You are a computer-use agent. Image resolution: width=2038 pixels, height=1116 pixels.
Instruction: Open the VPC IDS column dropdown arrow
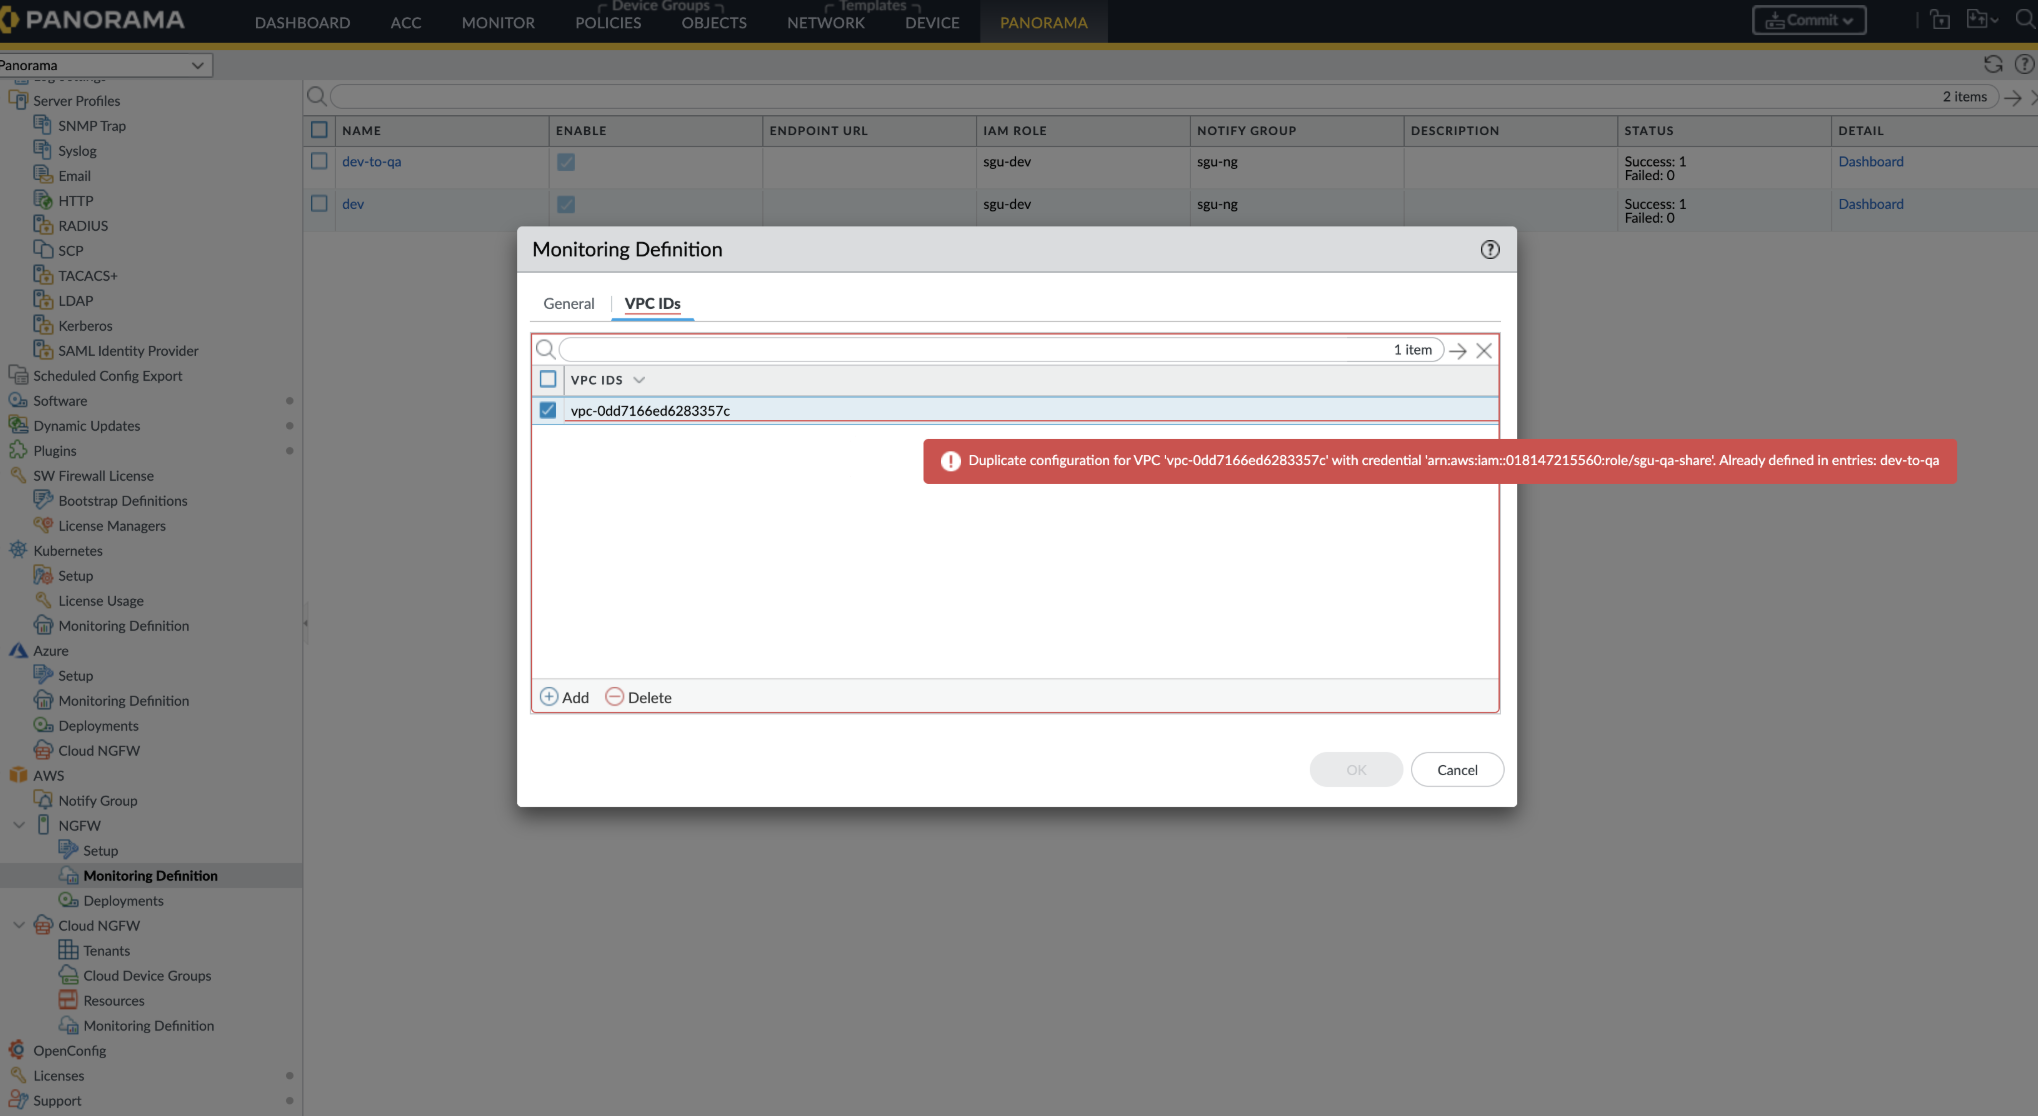tap(639, 380)
